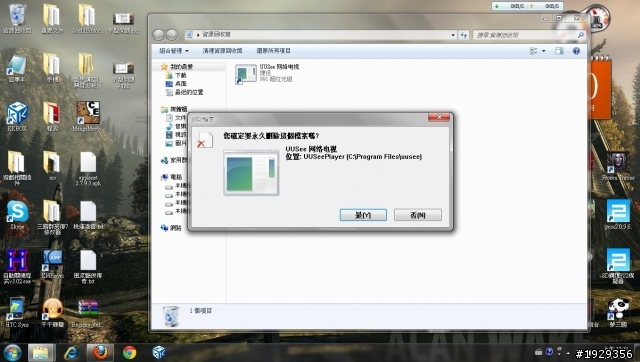Click the File Explorer taskbar button
The image size is (640, 362).
pyautogui.click(x=41, y=353)
